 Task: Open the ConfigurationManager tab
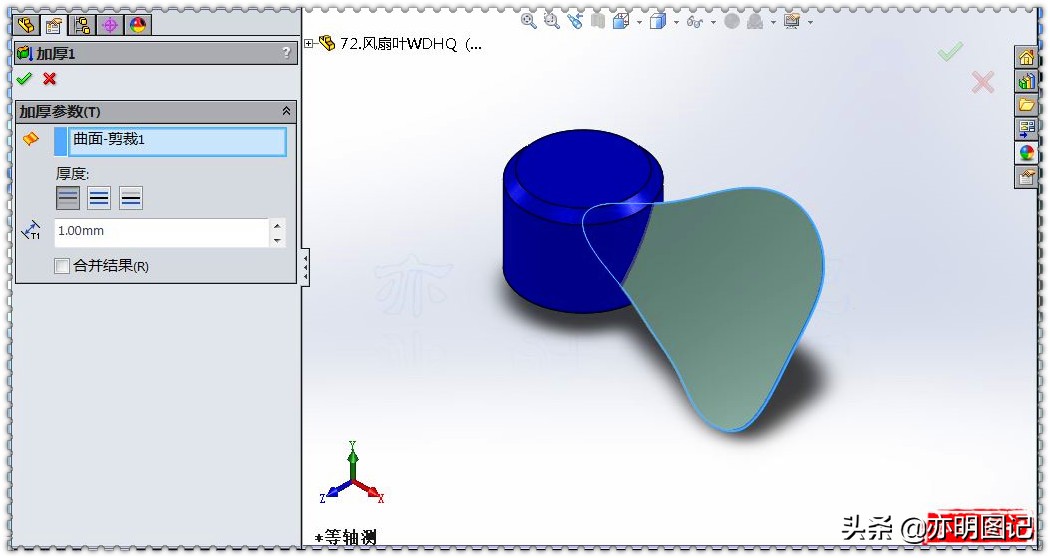tap(82, 25)
